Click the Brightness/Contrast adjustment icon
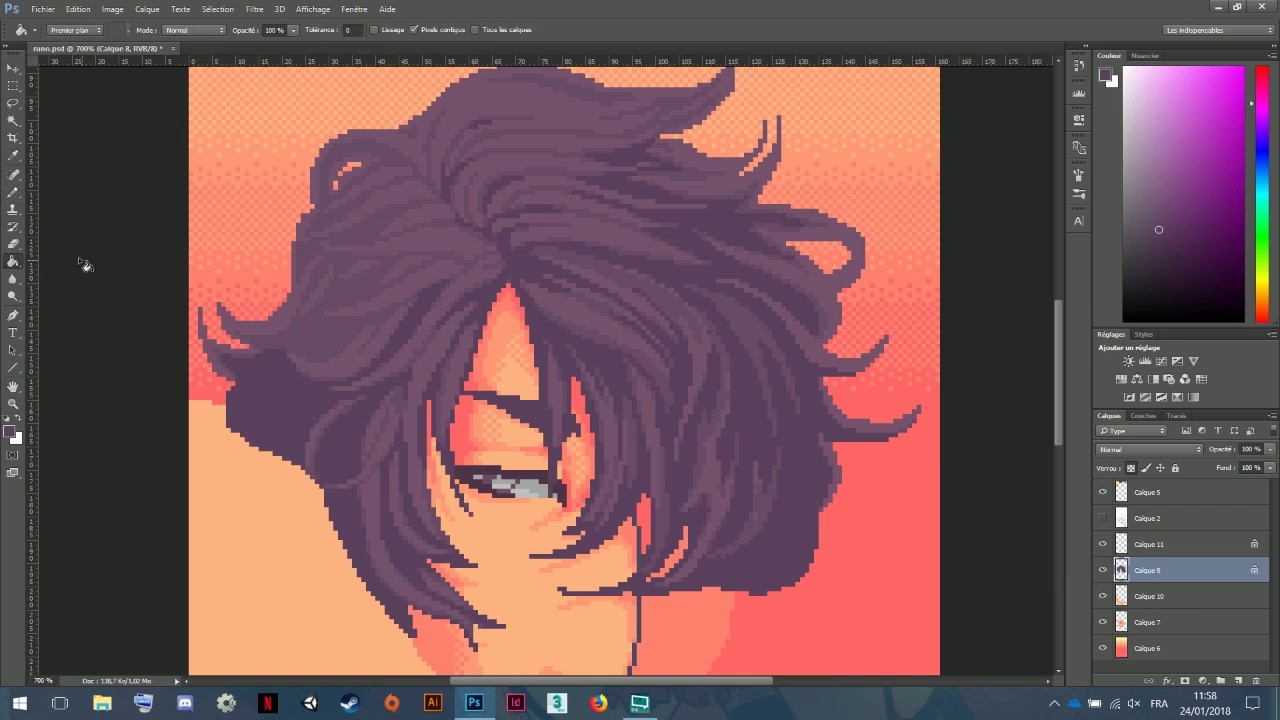The height and width of the screenshot is (720, 1280). coord(1129,361)
